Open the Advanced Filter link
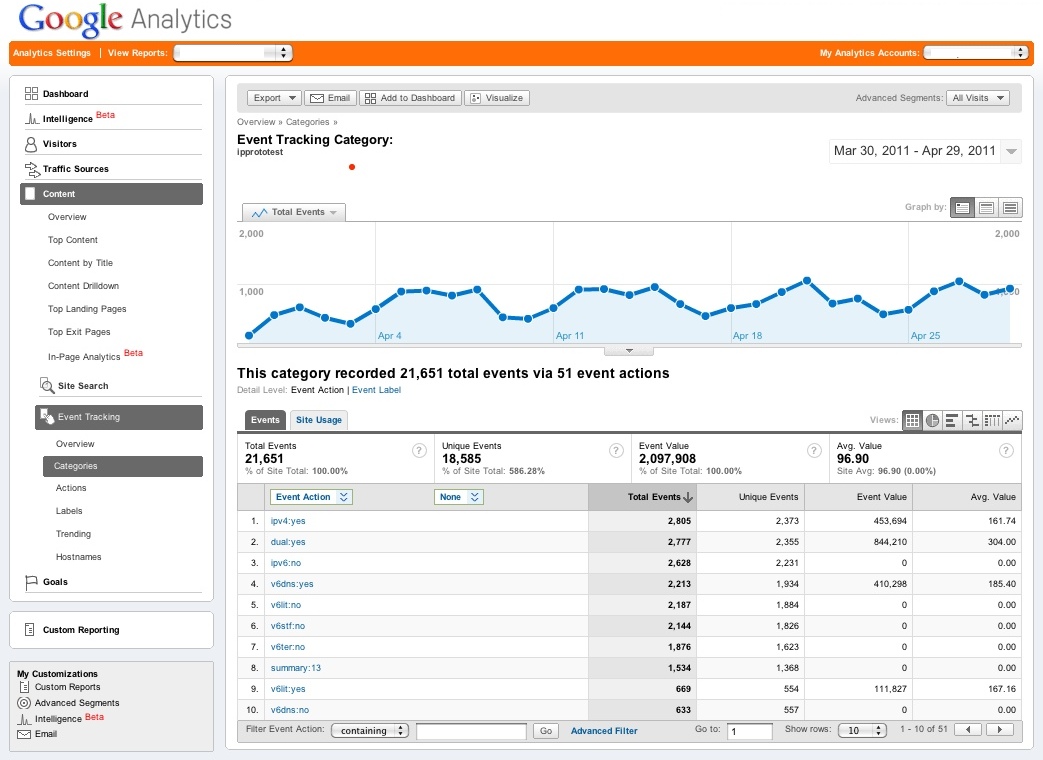 tap(604, 731)
